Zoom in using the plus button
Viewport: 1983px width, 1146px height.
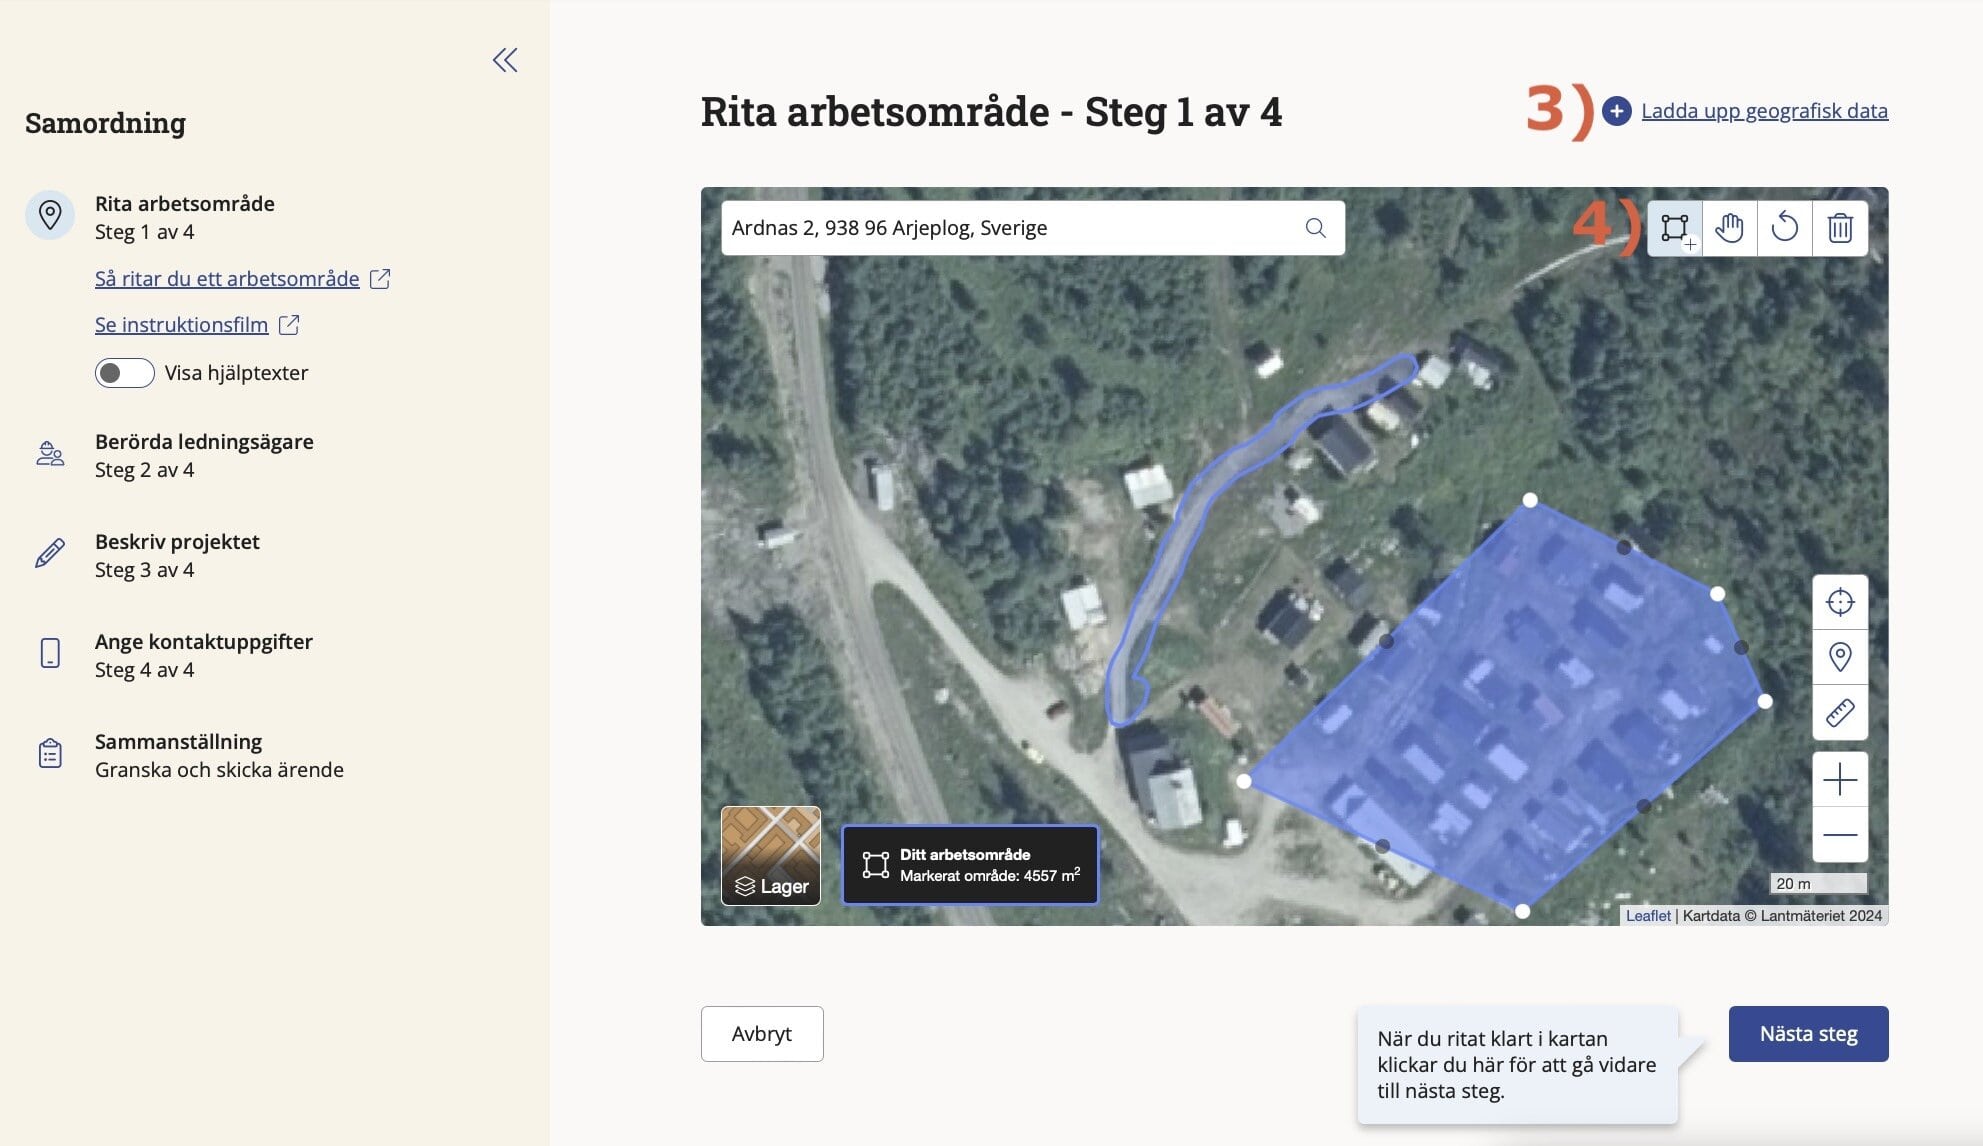click(1840, 778)
